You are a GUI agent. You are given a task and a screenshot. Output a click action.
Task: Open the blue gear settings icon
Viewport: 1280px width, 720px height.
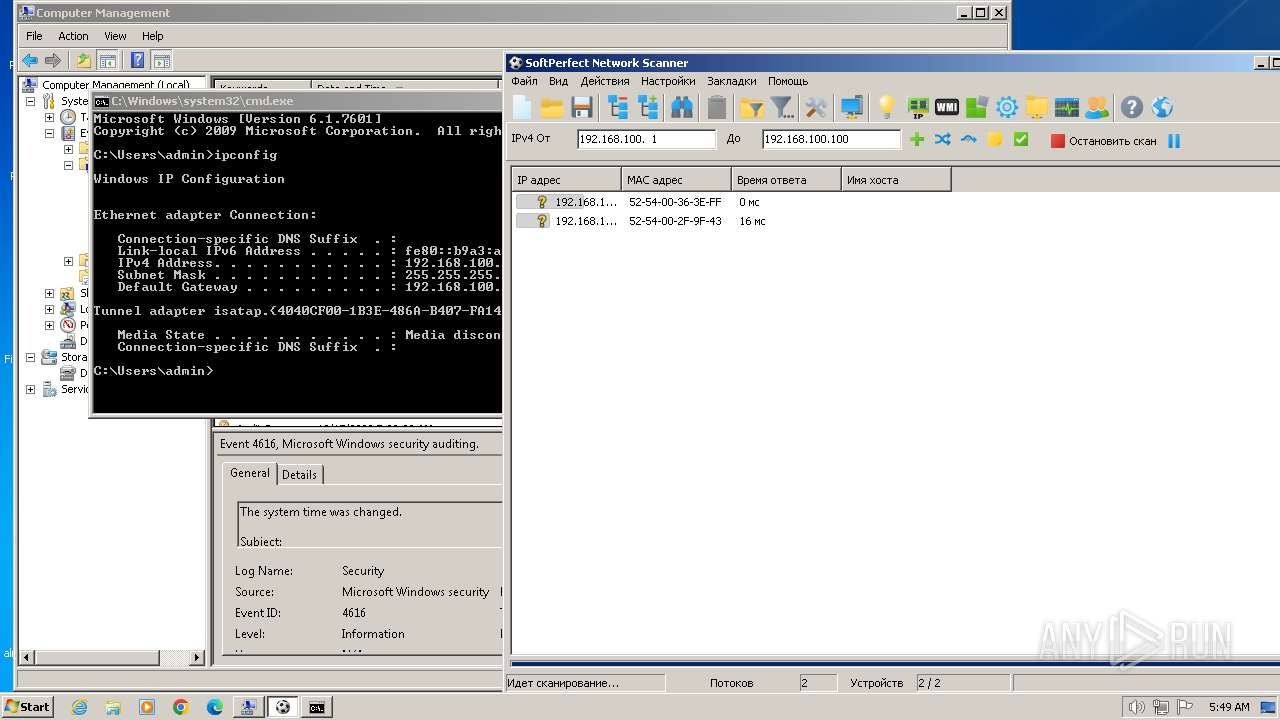(x=1006, y=107)
